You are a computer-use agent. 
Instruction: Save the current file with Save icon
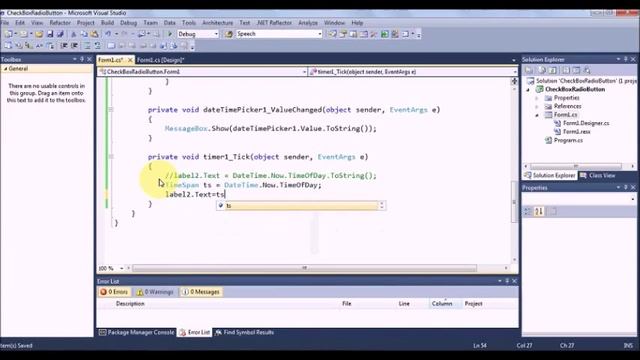50,34
